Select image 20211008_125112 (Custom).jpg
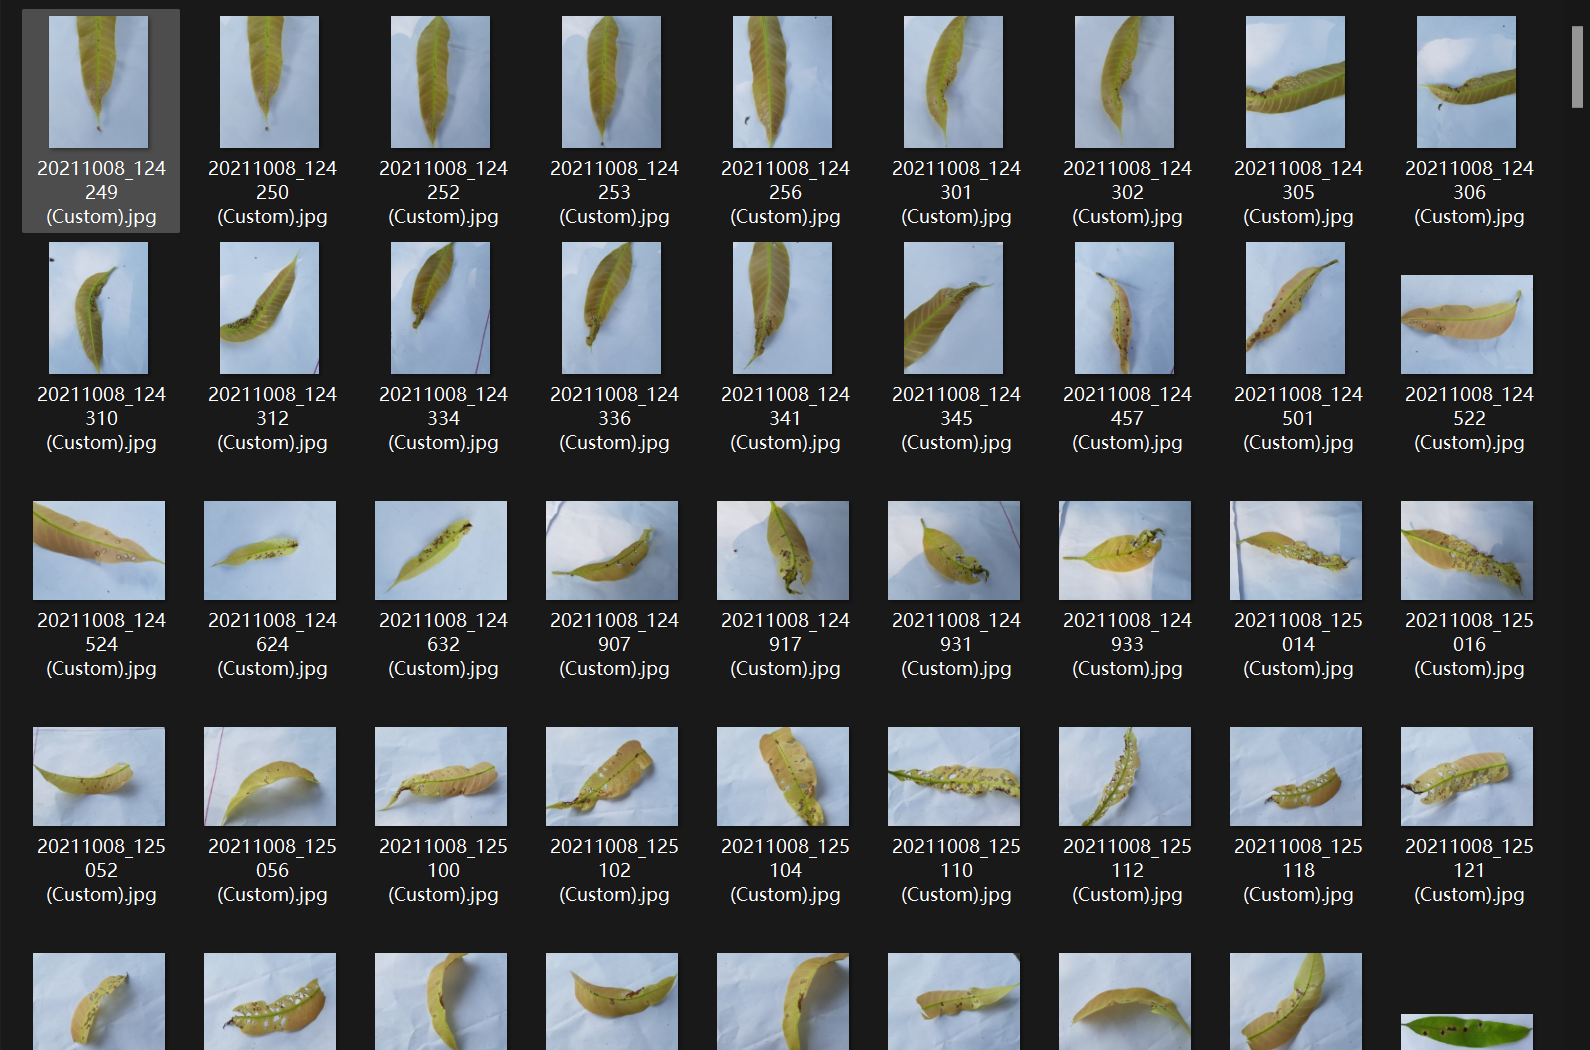Screen dimensions: 1590x1050 (x=1125, y=776)
